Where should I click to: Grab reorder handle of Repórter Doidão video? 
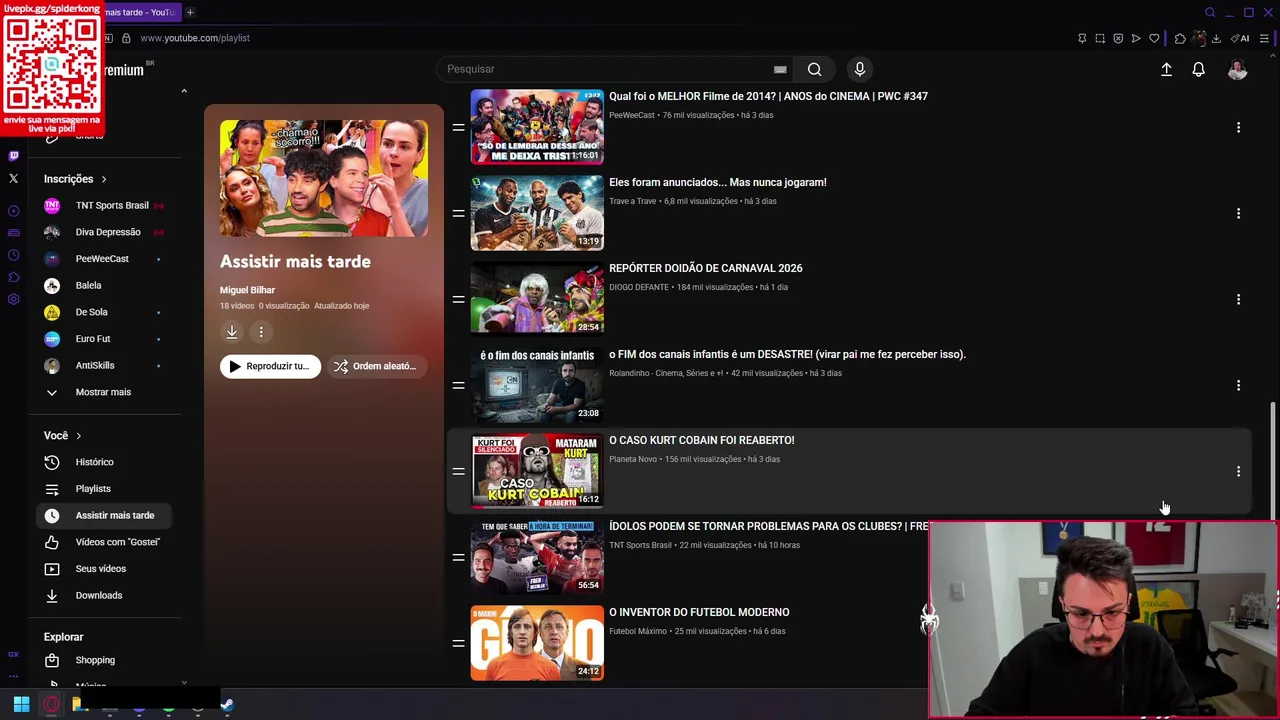(x=458, y=299)
